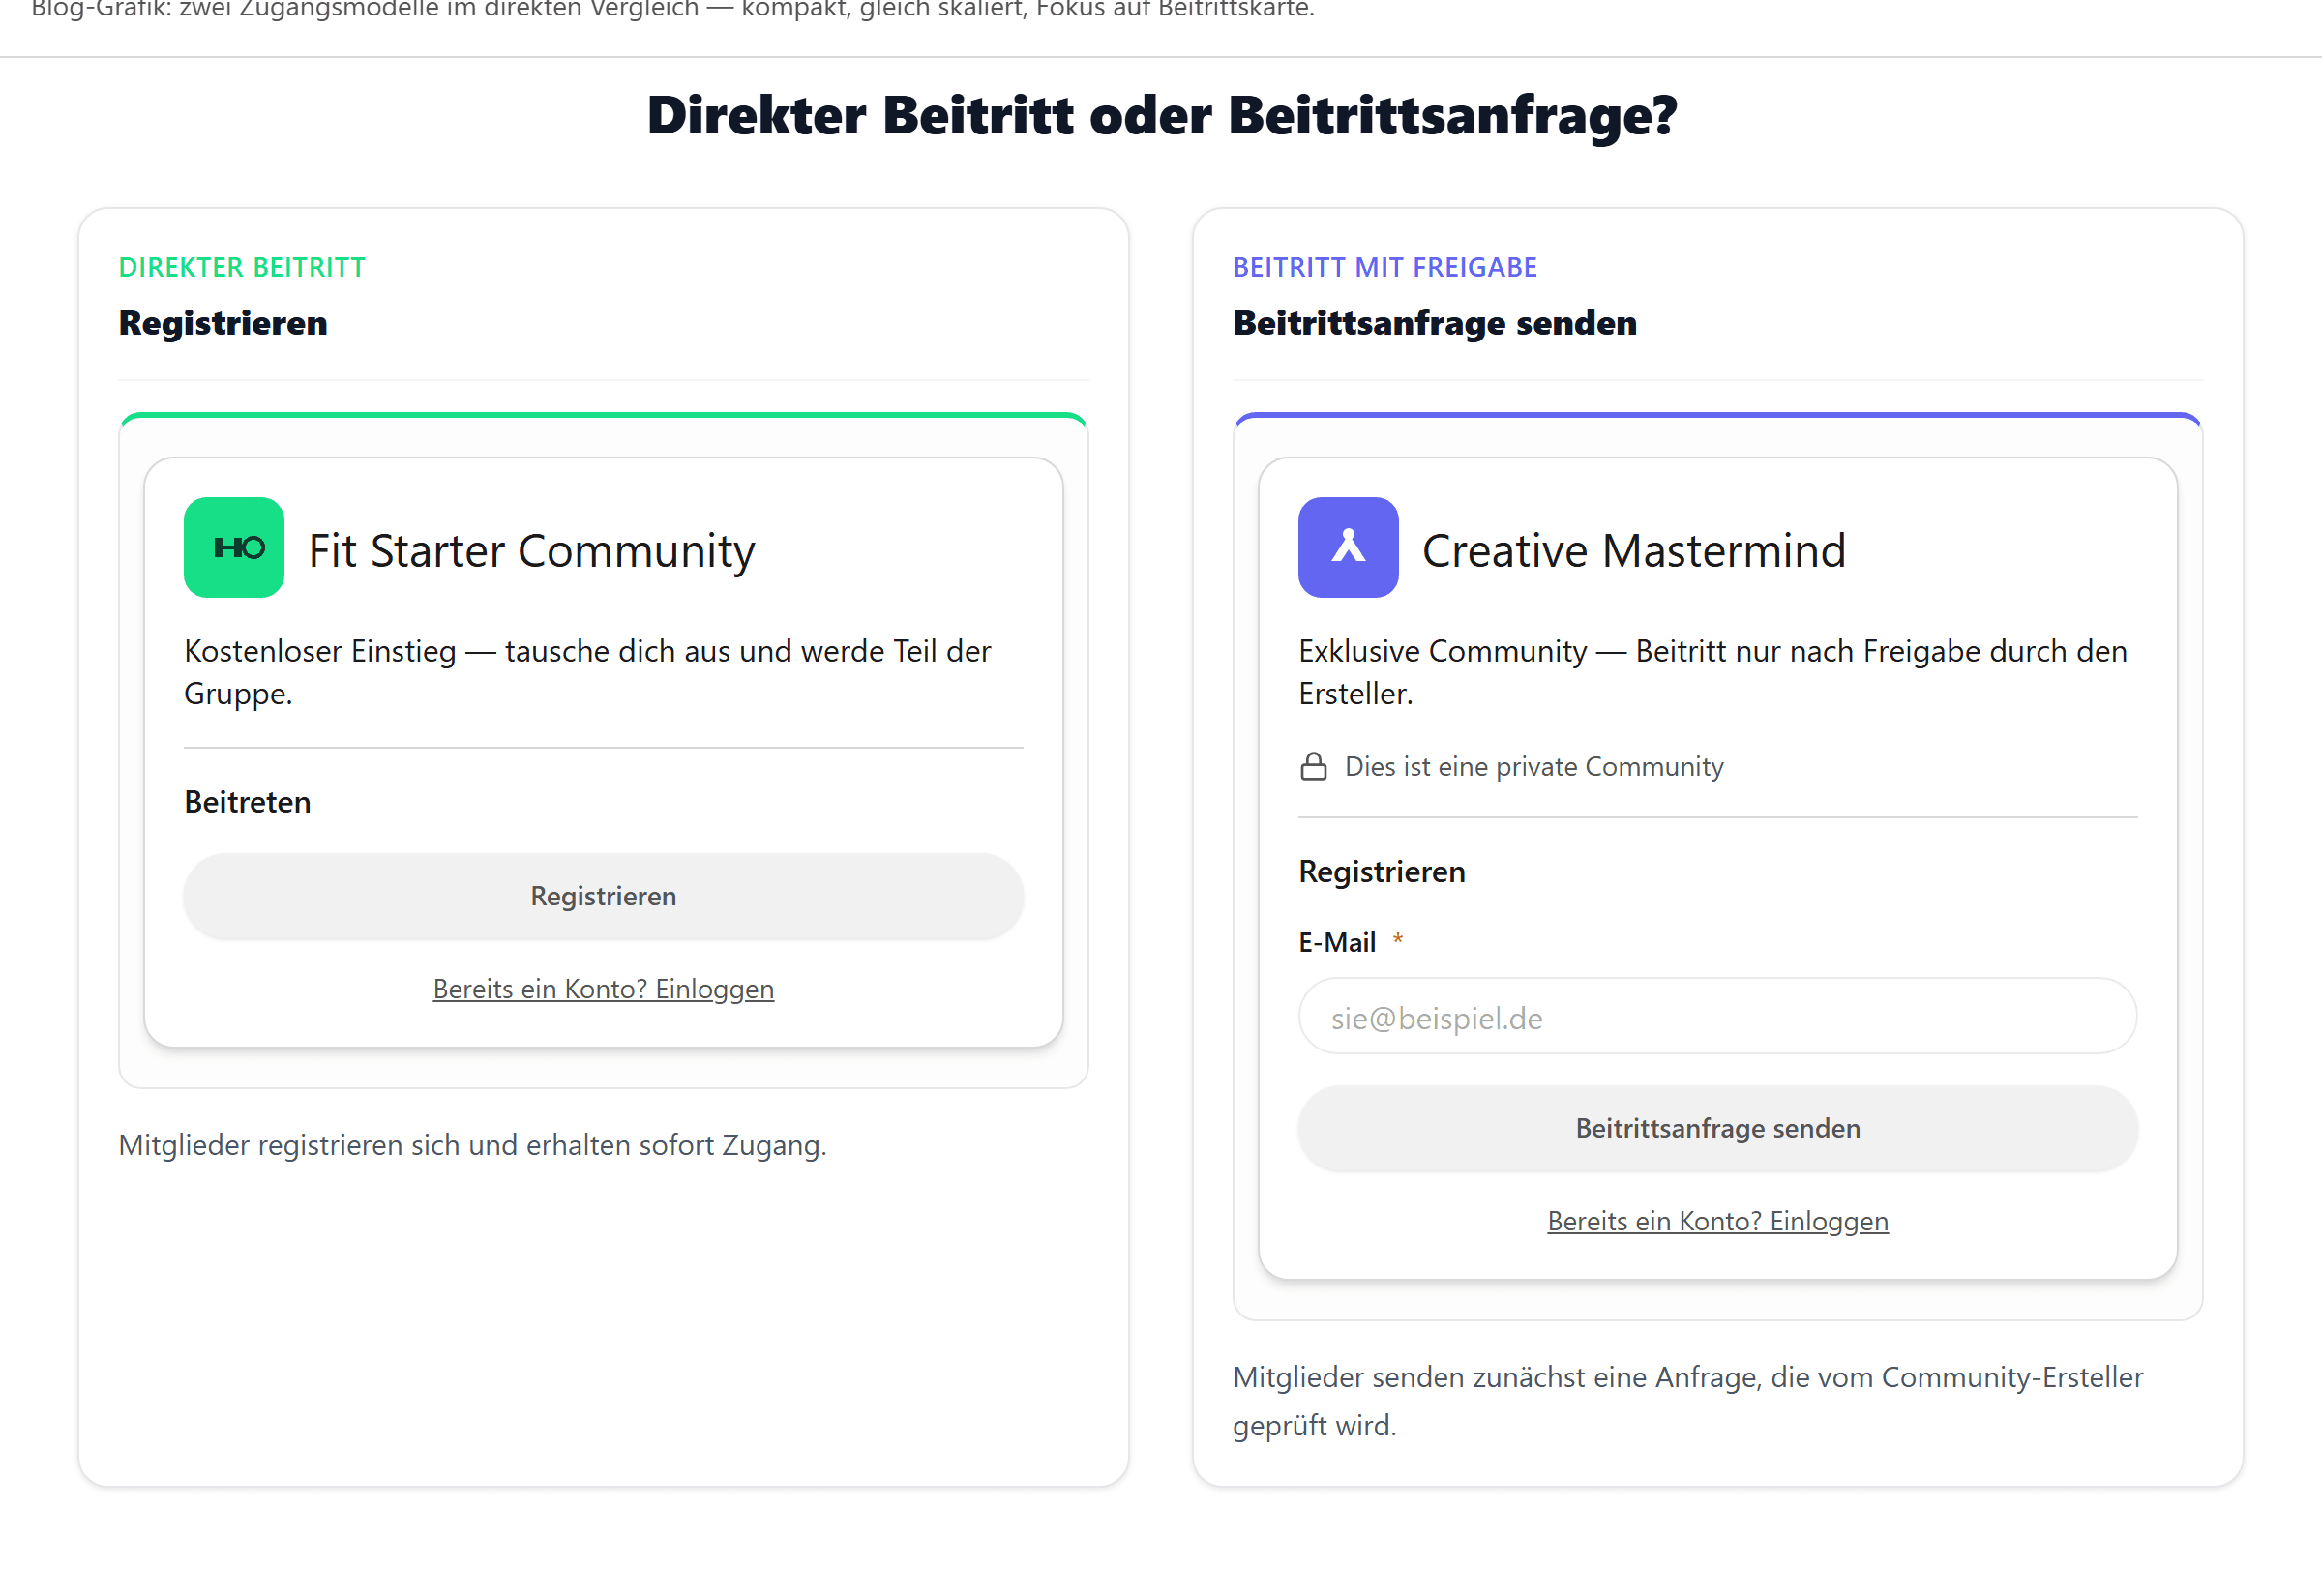
Task: Click 'Exklusive Community' description text
Action: [1712, 672]
